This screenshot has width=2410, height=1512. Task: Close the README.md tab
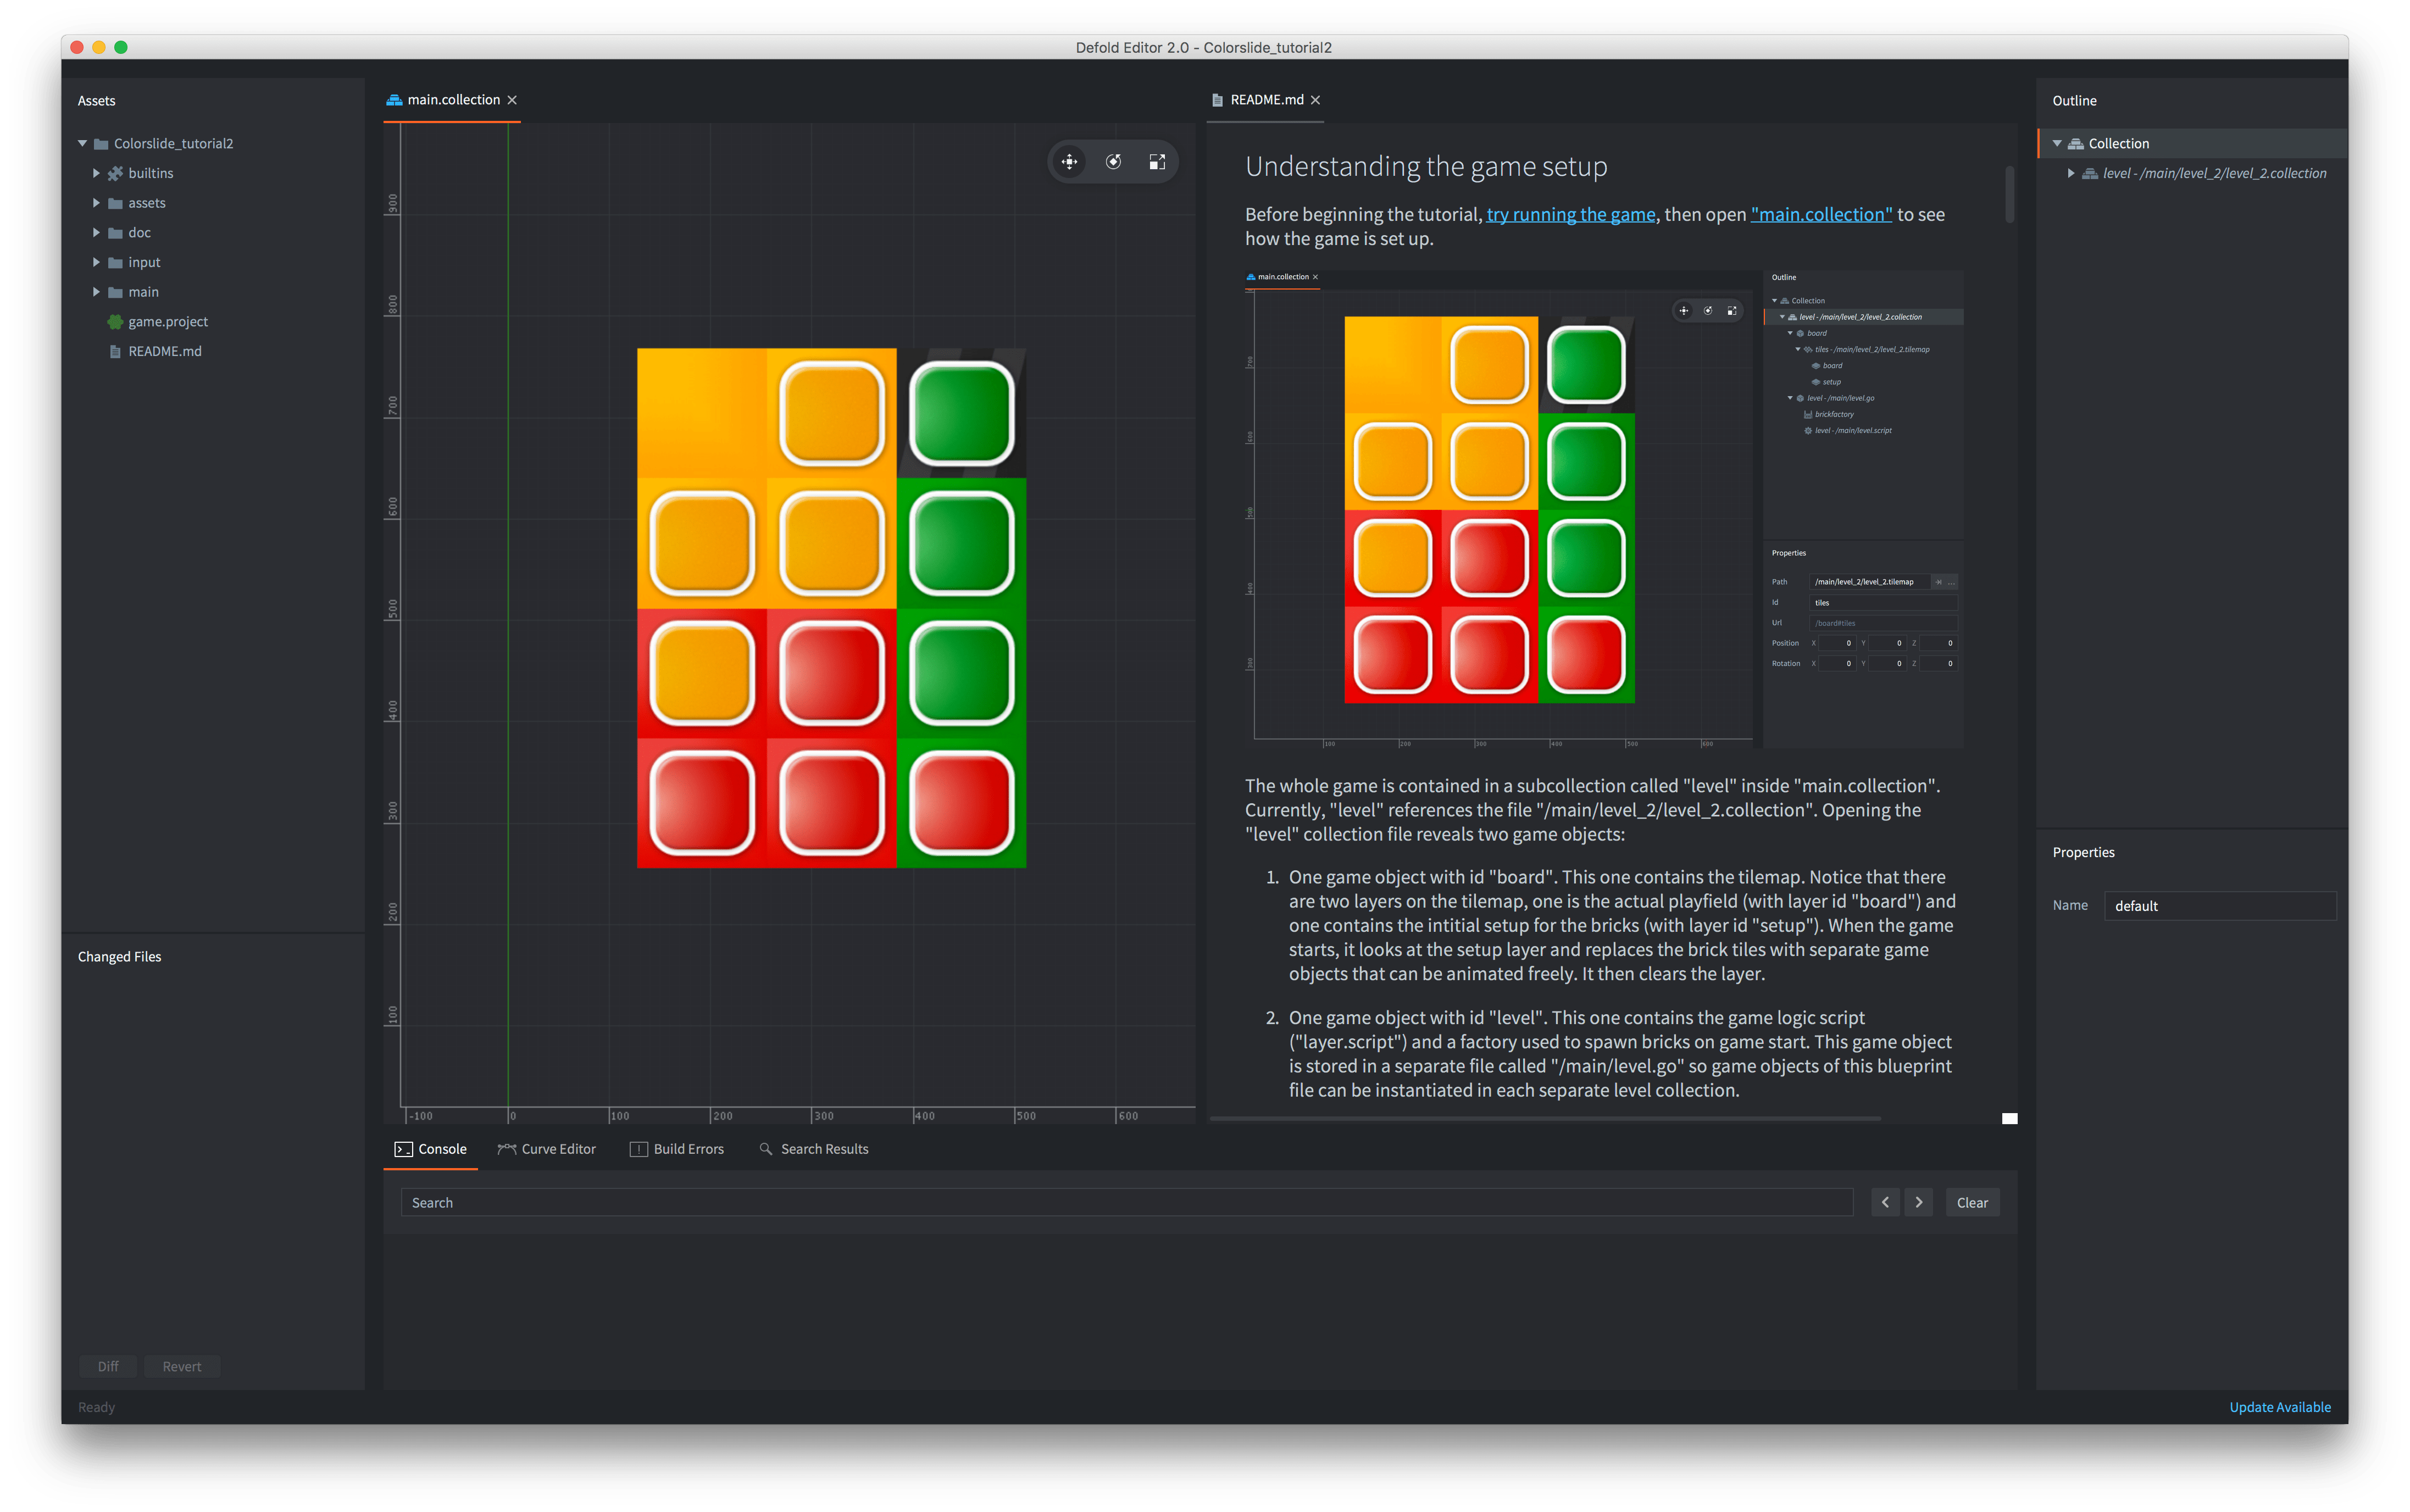1316,100
